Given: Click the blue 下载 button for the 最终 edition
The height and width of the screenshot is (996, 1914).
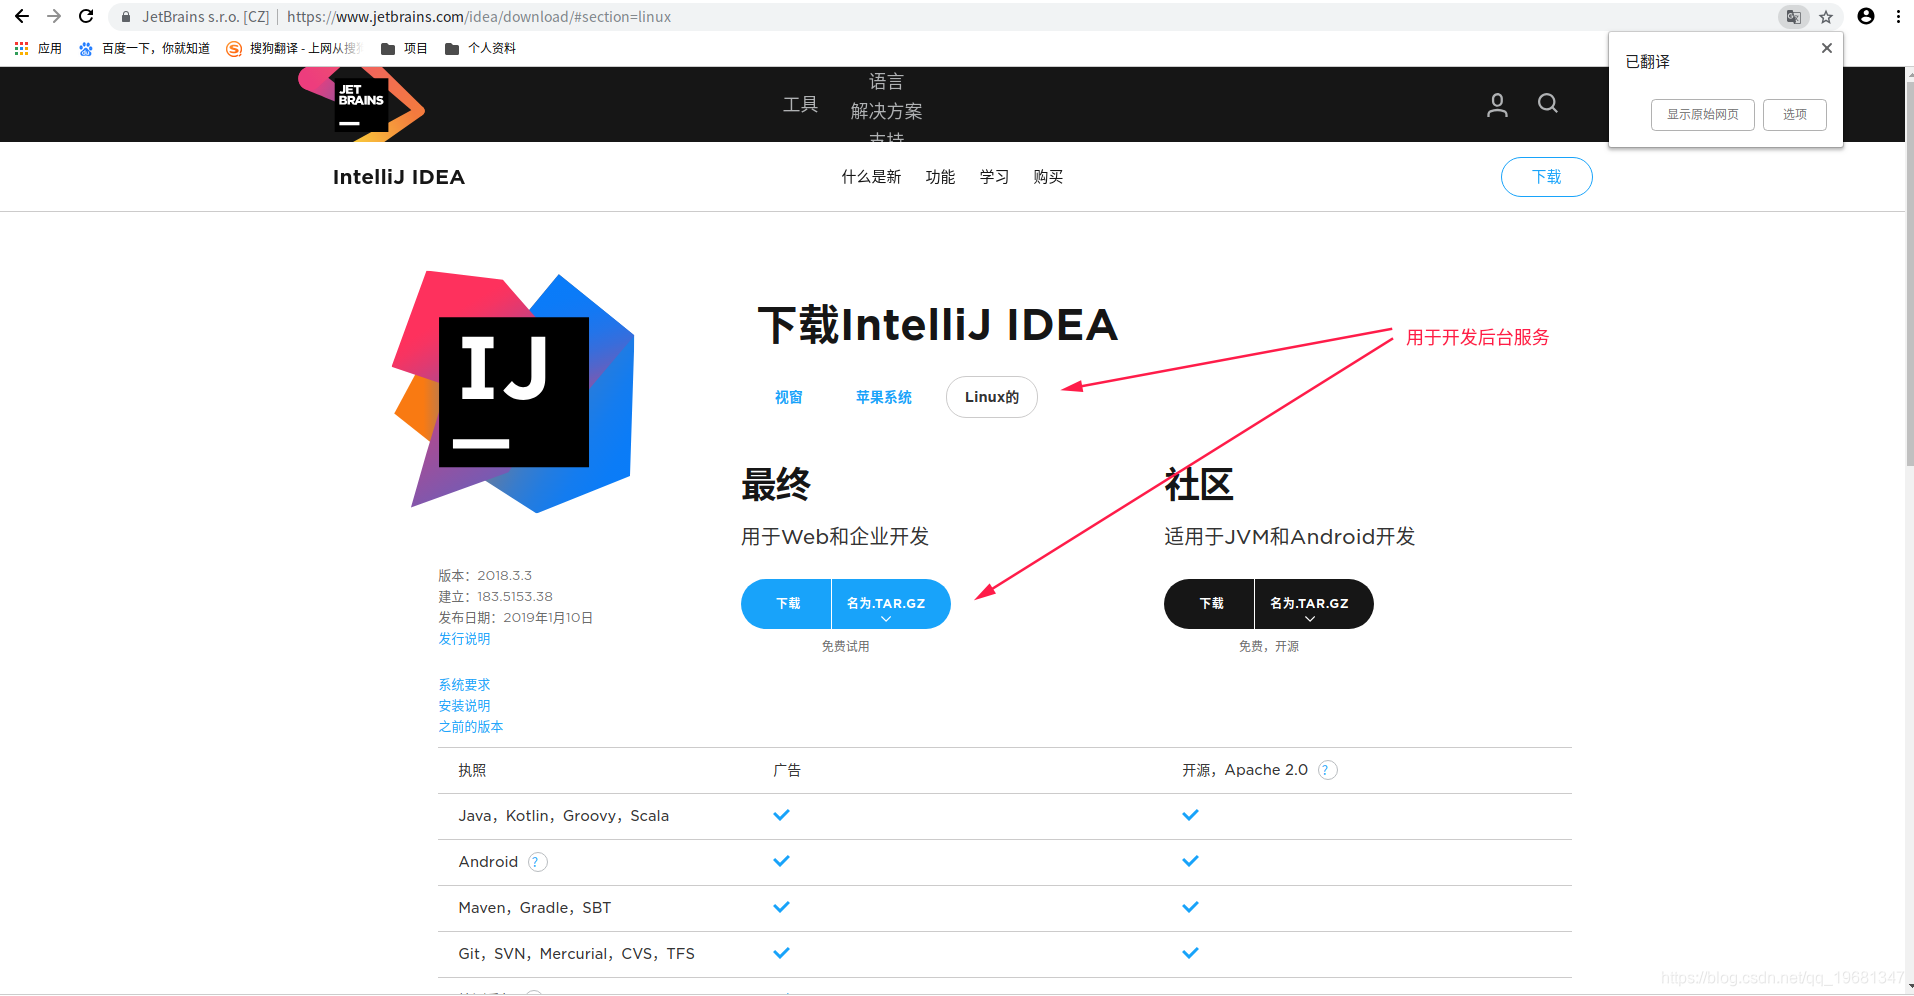Looking at the screenshot, I should (787, 604).
